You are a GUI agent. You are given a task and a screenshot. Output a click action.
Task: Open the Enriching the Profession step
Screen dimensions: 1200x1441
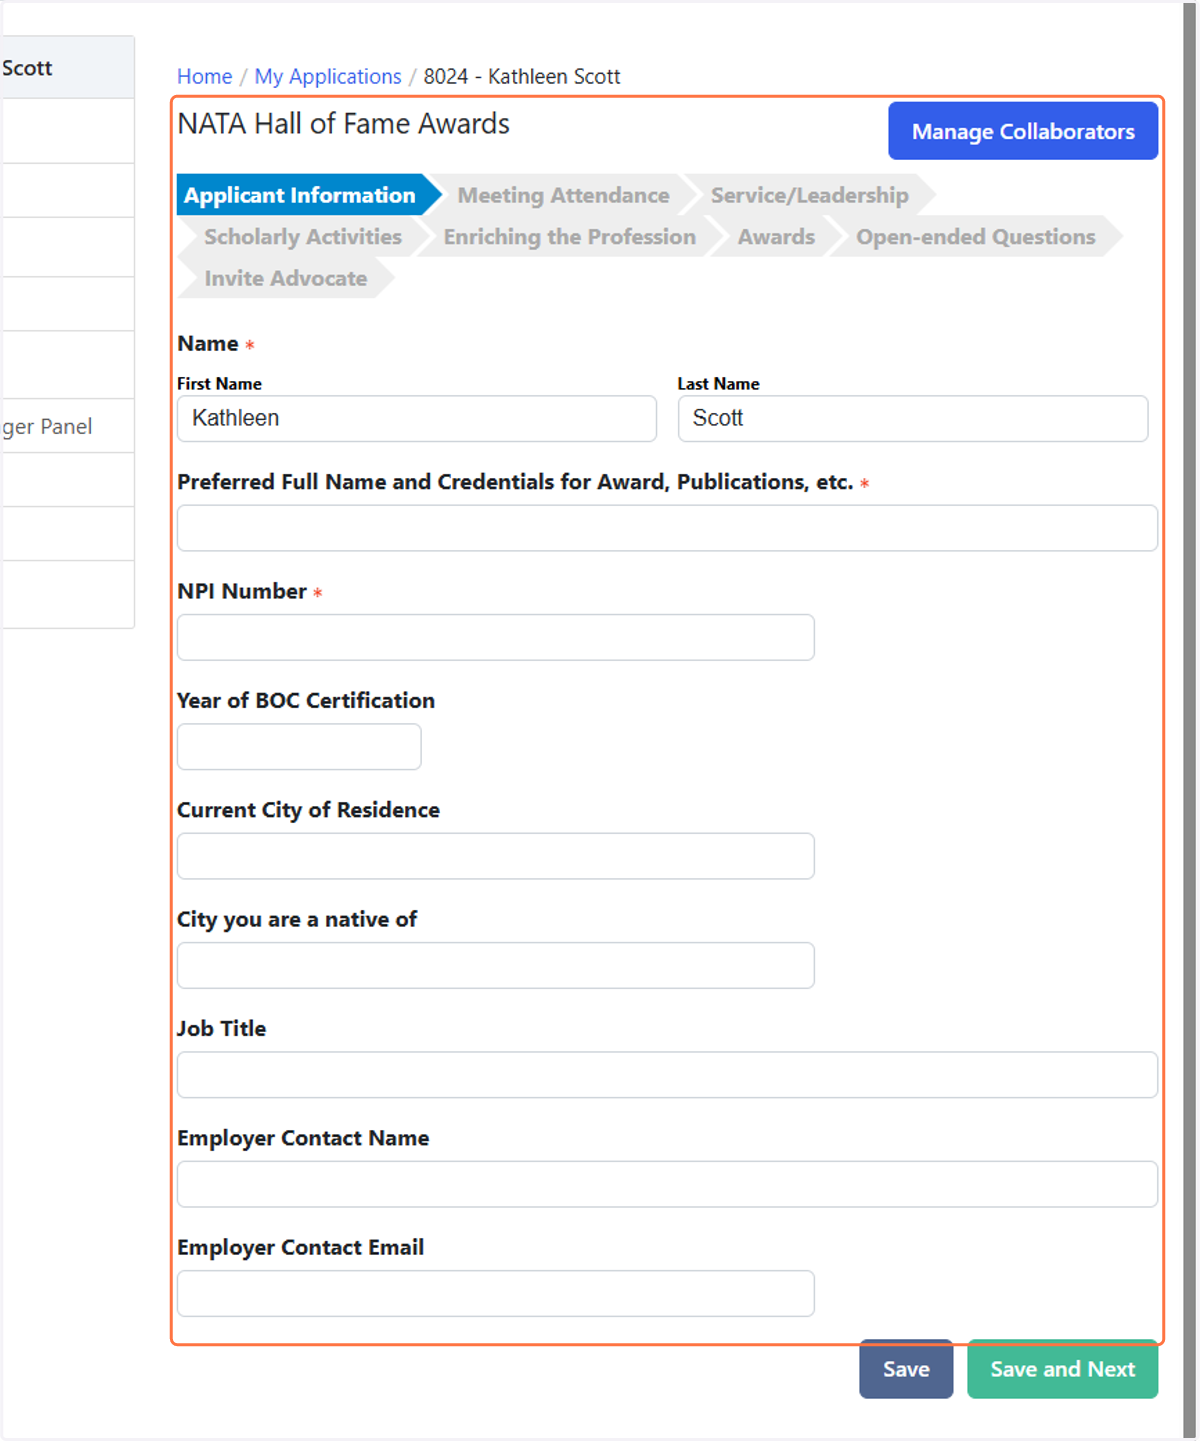point(570,237)
